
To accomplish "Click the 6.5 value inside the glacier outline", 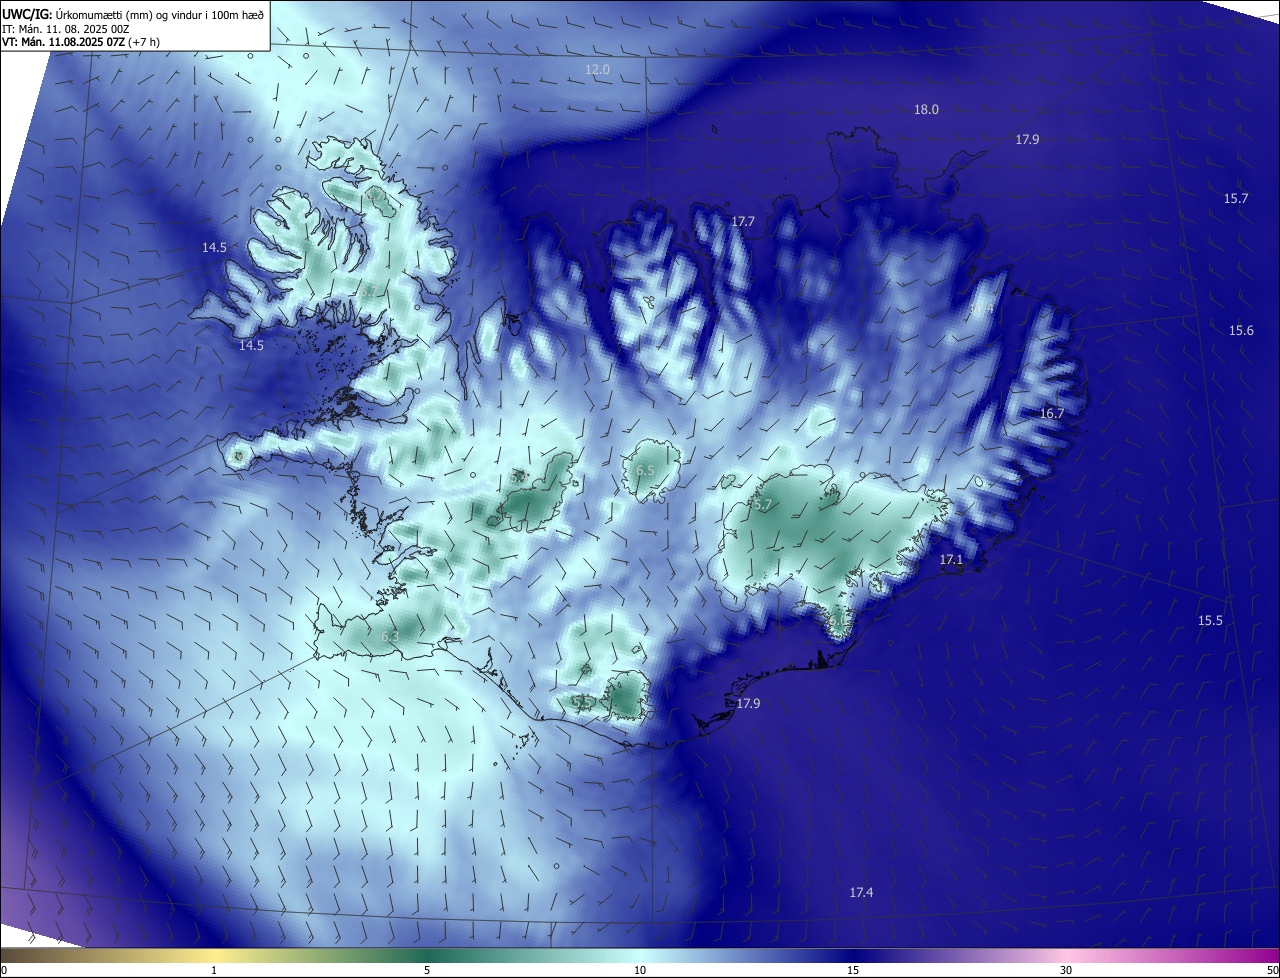I will coord(645,470).
